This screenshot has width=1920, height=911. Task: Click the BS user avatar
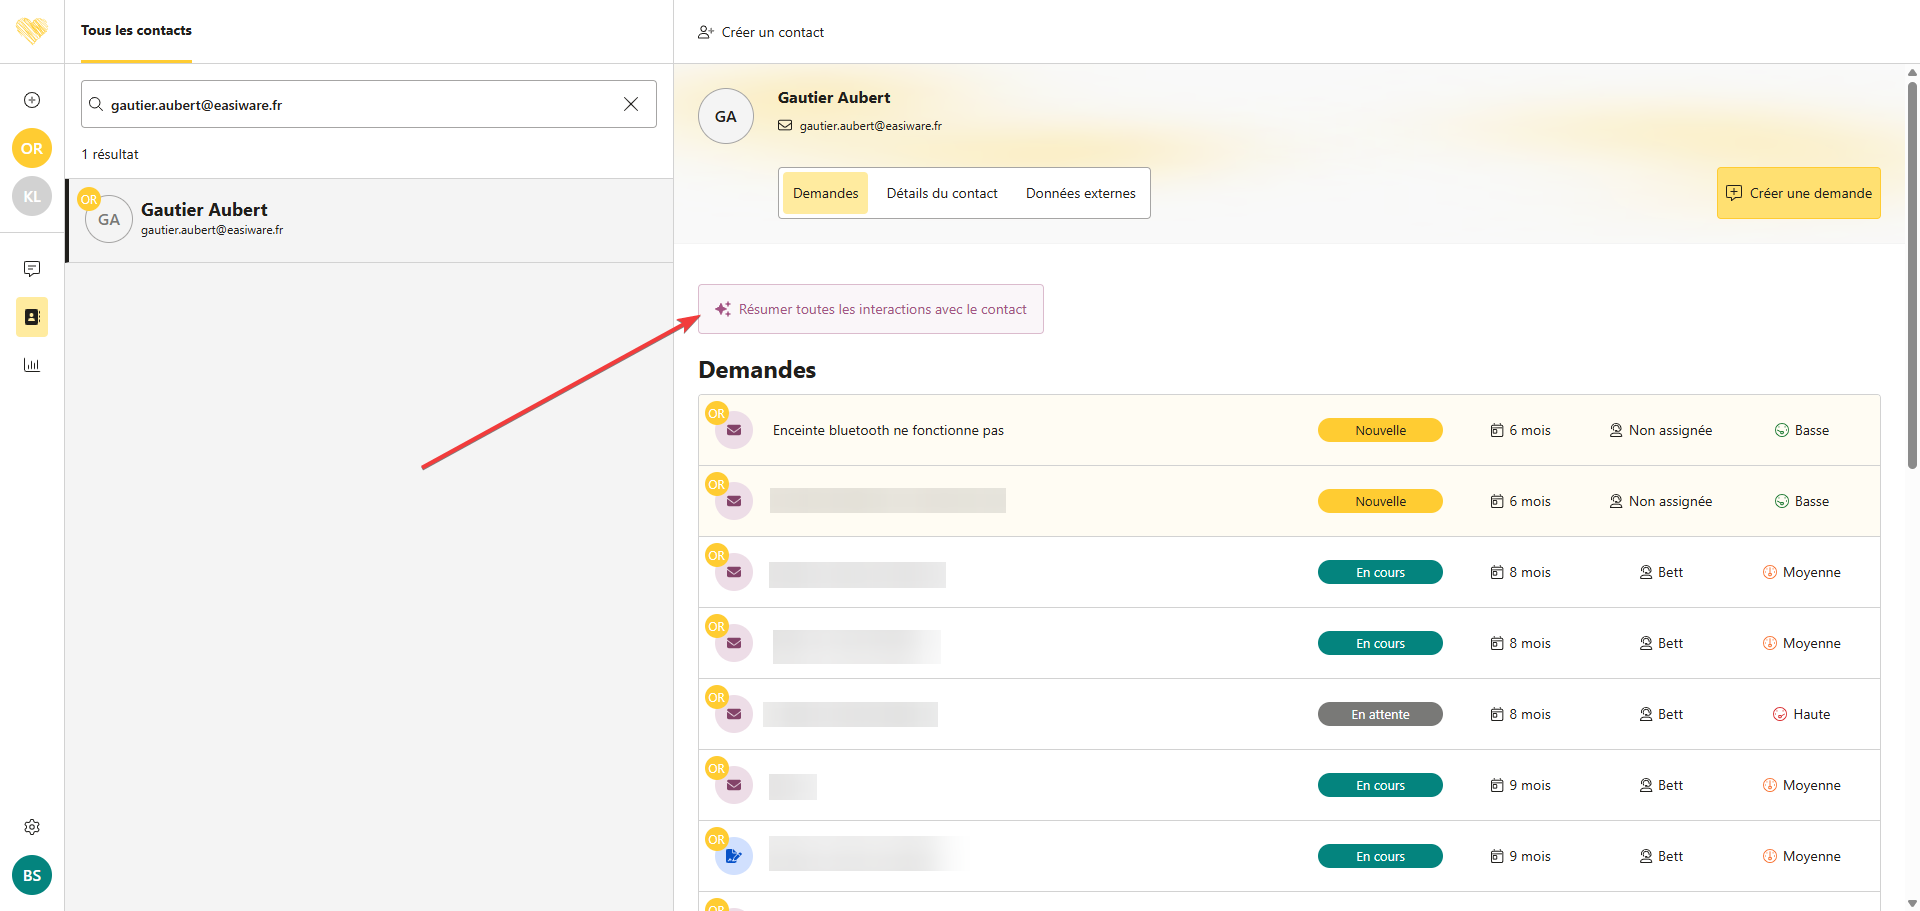[x=32, y=875]
